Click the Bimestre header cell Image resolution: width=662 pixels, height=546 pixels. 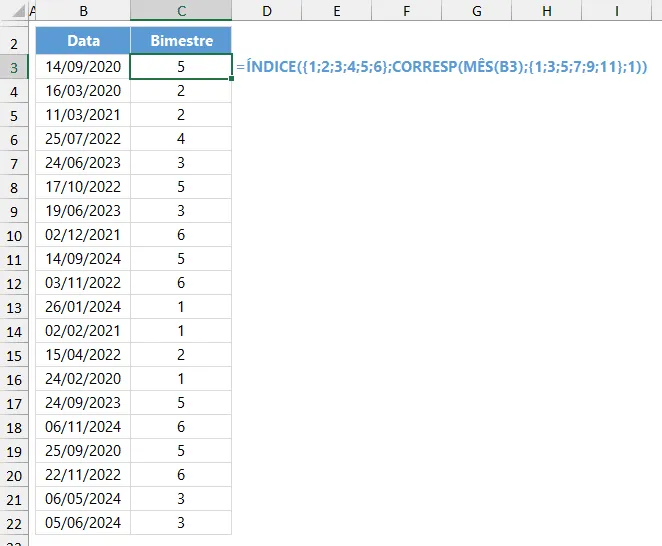(181, 41)
